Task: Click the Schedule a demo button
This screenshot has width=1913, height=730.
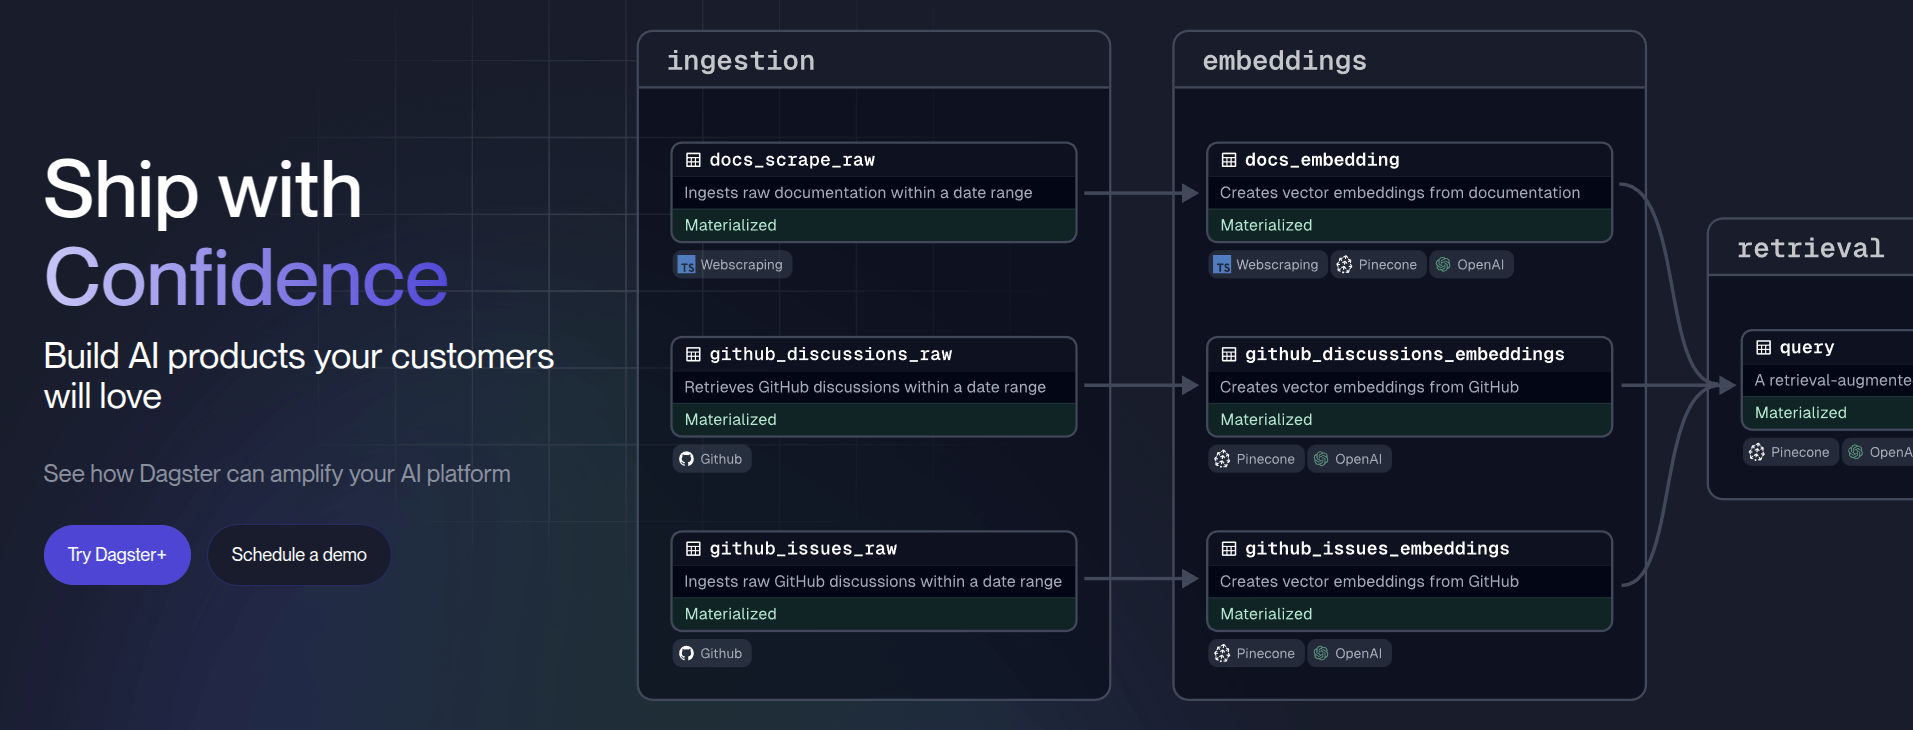Action: [x=299, y=555]
